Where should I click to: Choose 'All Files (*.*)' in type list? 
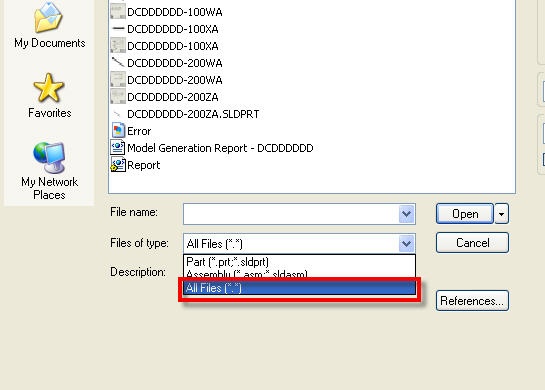299,288
